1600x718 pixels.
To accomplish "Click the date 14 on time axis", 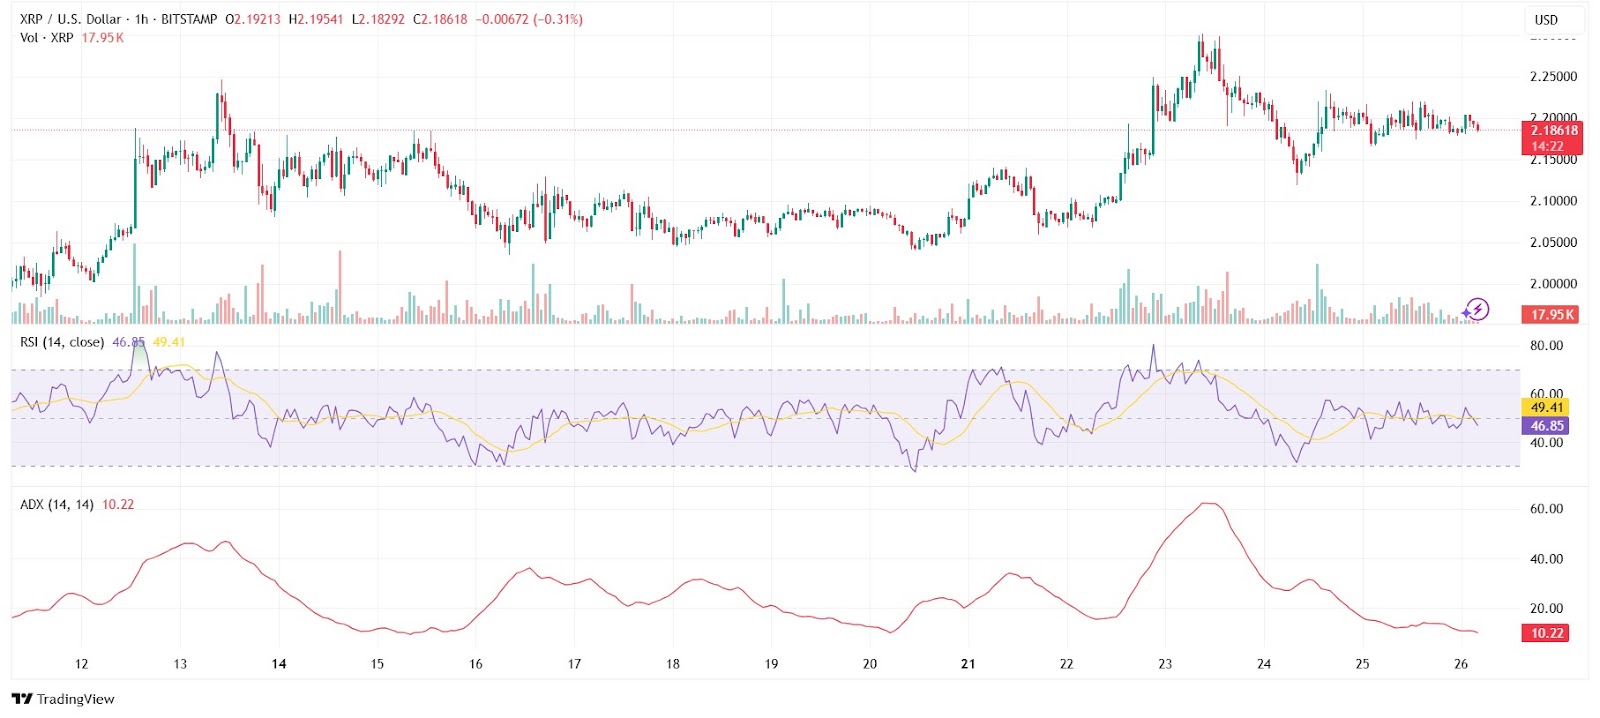I will pos(279,664).
